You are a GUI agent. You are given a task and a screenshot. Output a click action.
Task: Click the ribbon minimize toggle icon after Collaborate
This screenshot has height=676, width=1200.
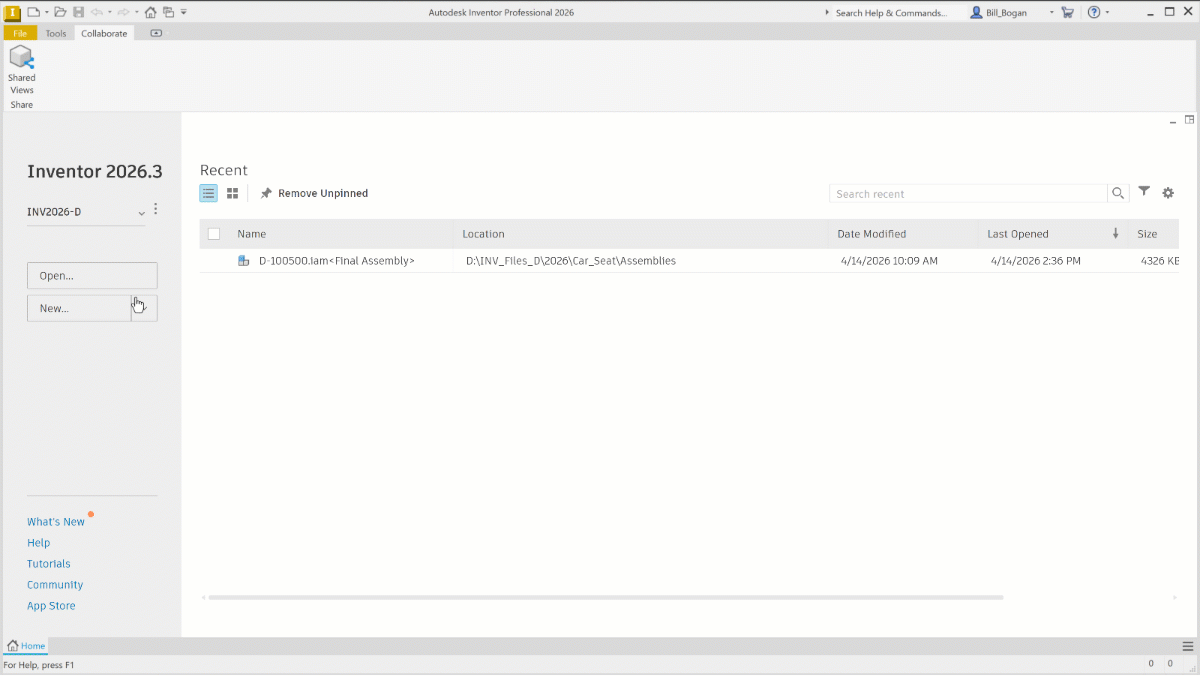(155, 33)
